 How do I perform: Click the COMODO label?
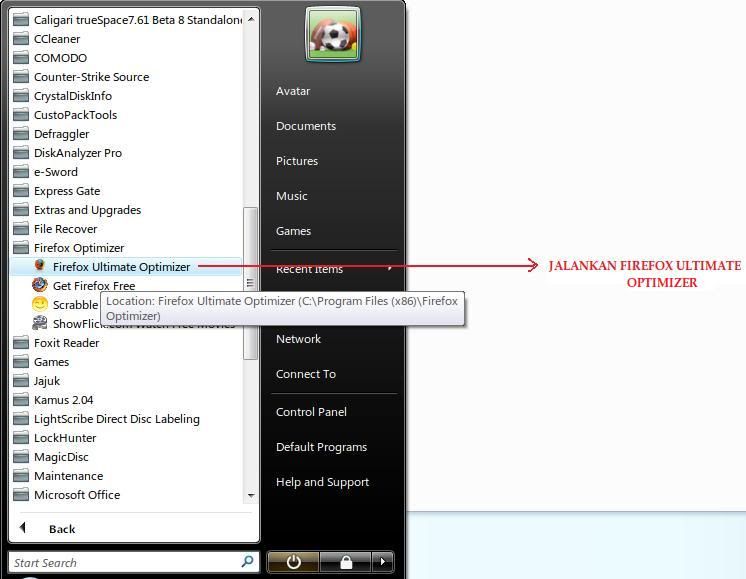pyautogui.click(x=60, y=58)
